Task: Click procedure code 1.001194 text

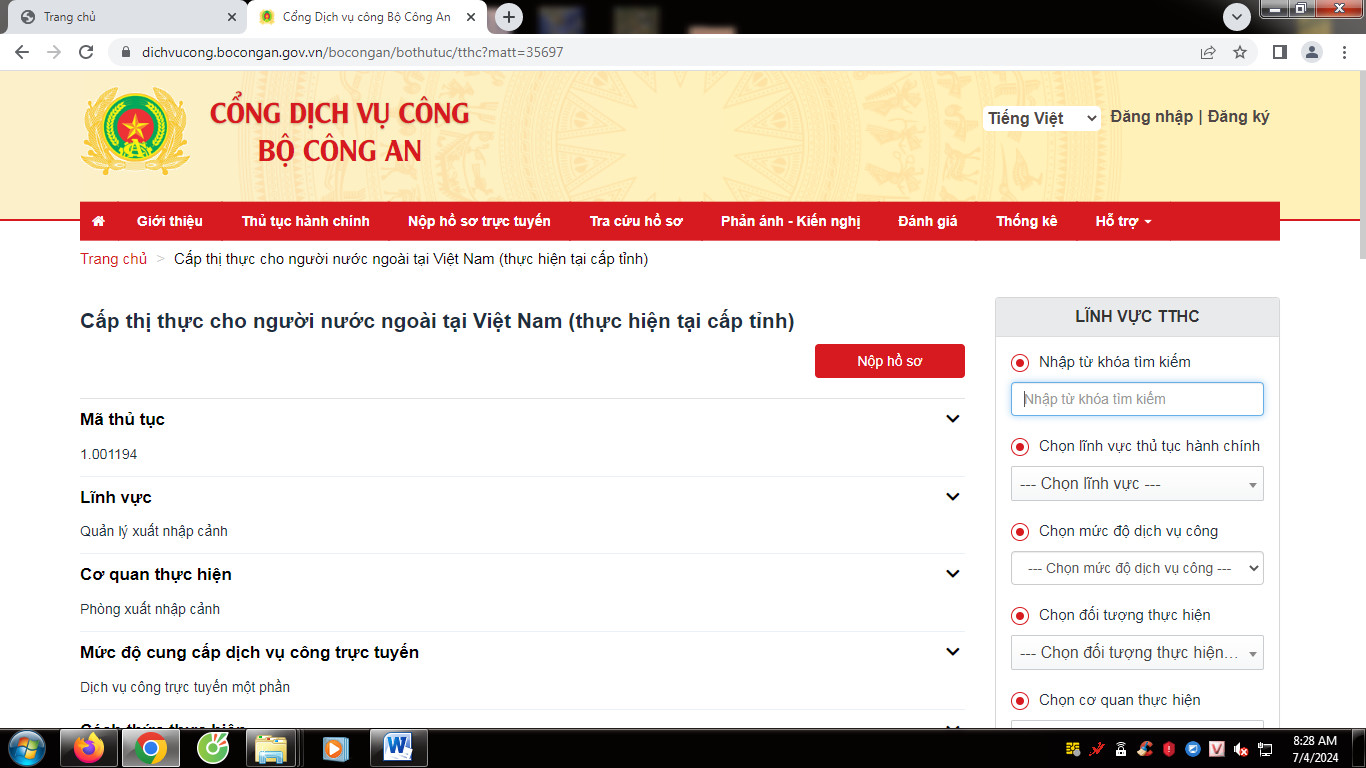Action: [x=109, y=455]
